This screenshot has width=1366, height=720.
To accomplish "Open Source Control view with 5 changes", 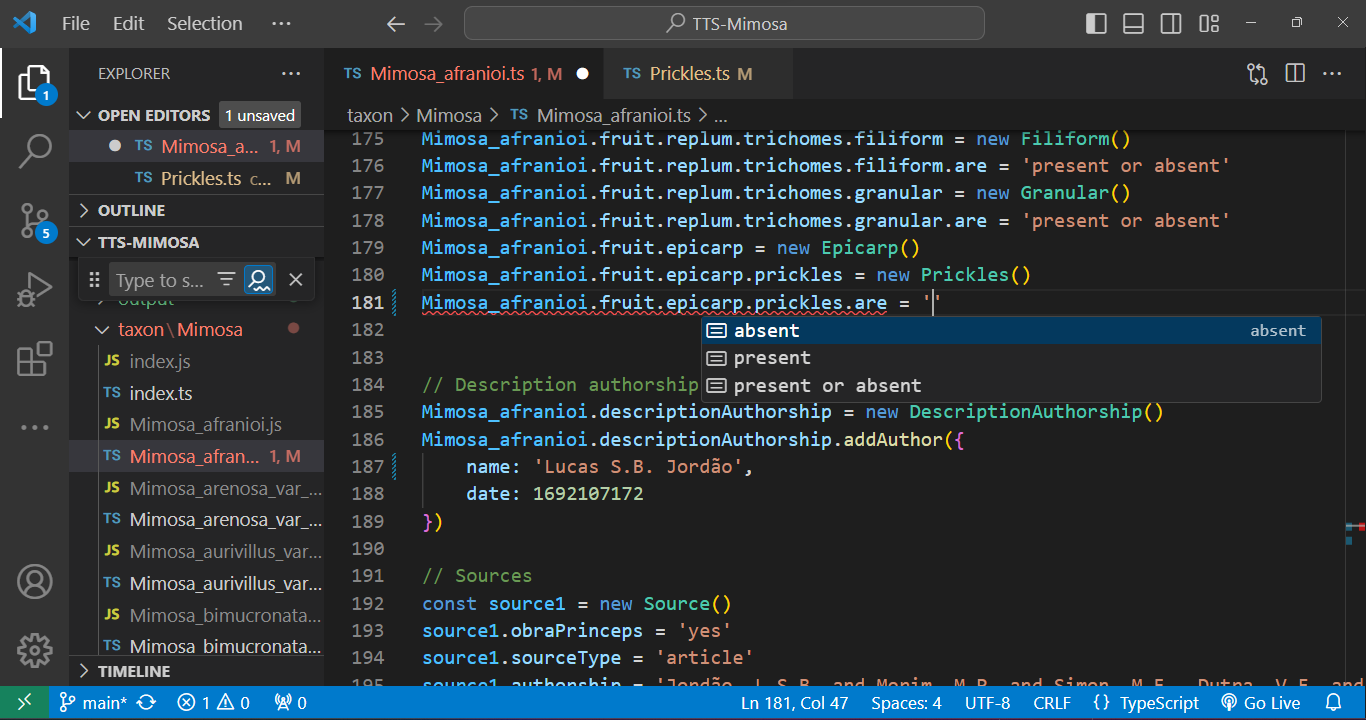I will click(x=35, y=221).
